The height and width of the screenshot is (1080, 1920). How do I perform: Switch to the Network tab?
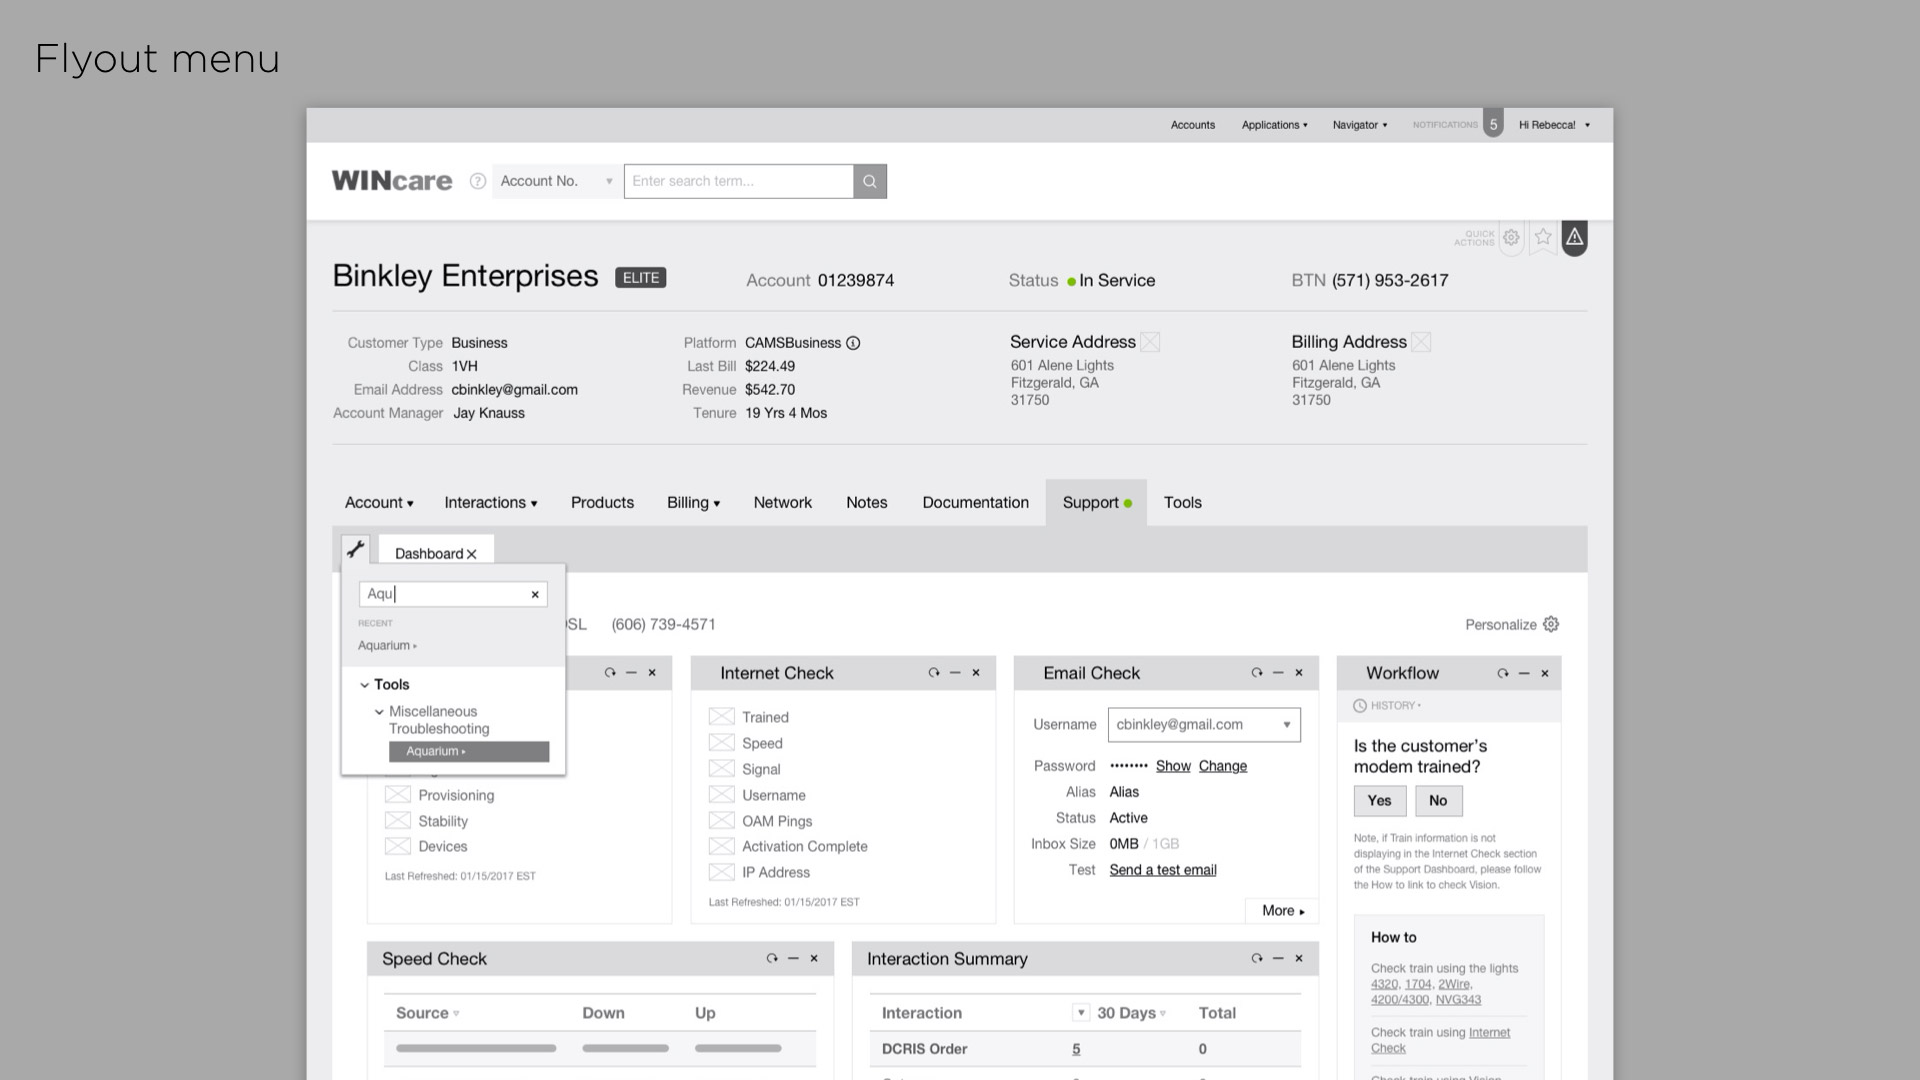782,503
